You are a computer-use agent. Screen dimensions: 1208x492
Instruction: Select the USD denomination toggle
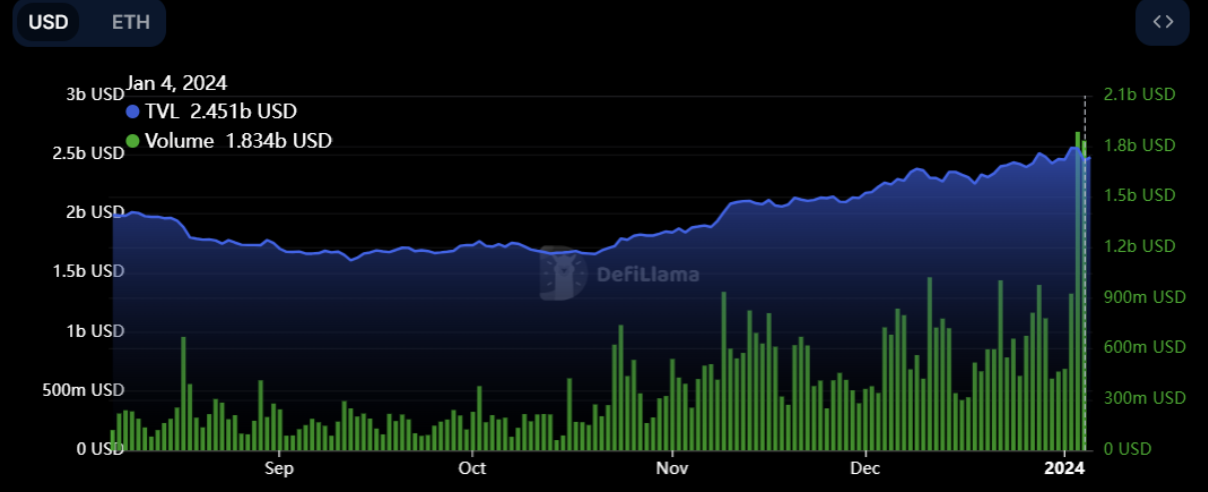[x=48, y=22]
